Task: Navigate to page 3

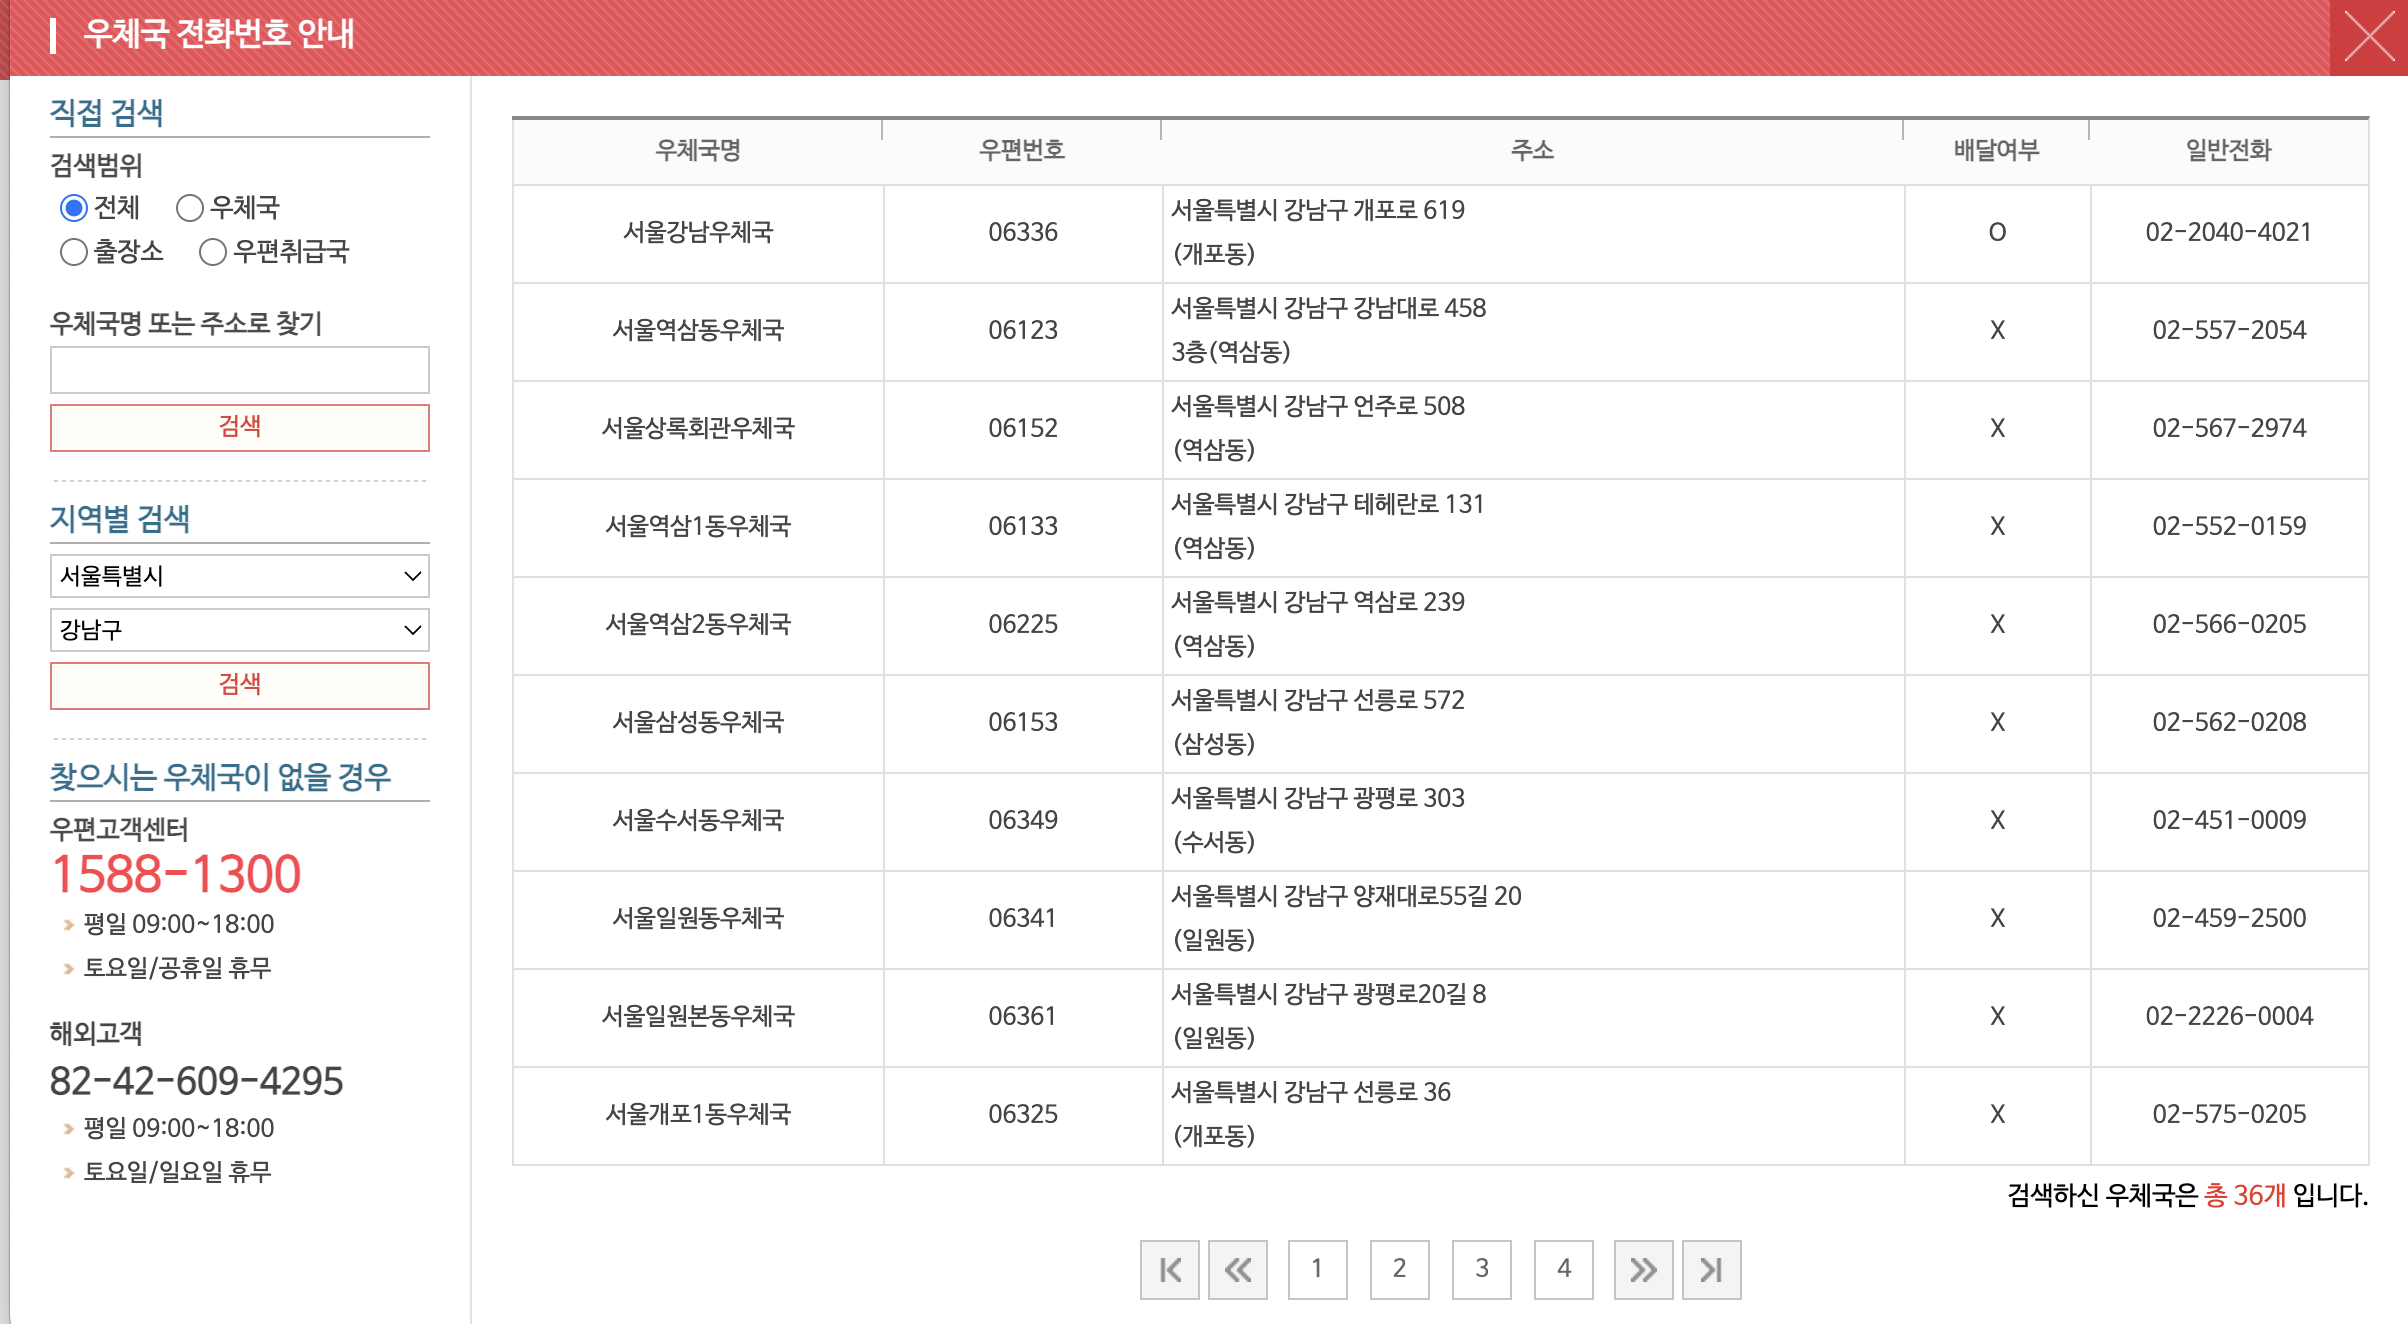Action: click(x=1481, y=1270)
